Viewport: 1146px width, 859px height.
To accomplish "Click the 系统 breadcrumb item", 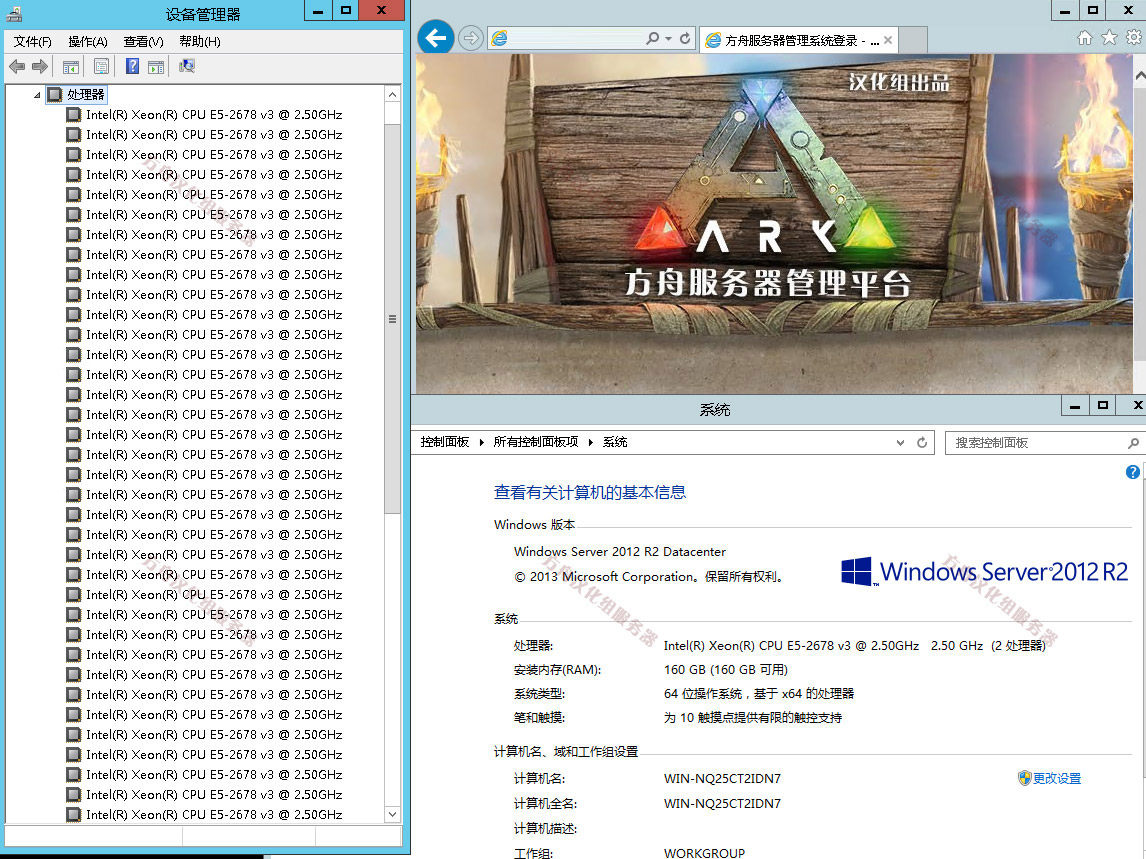I will 615,442.
